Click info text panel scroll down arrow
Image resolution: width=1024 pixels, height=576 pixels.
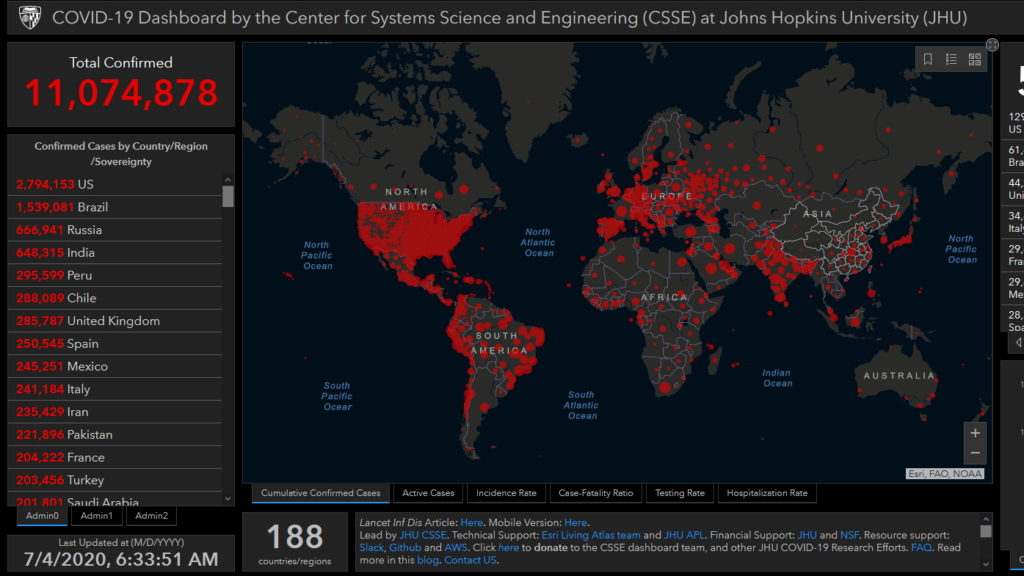[985, 564]
